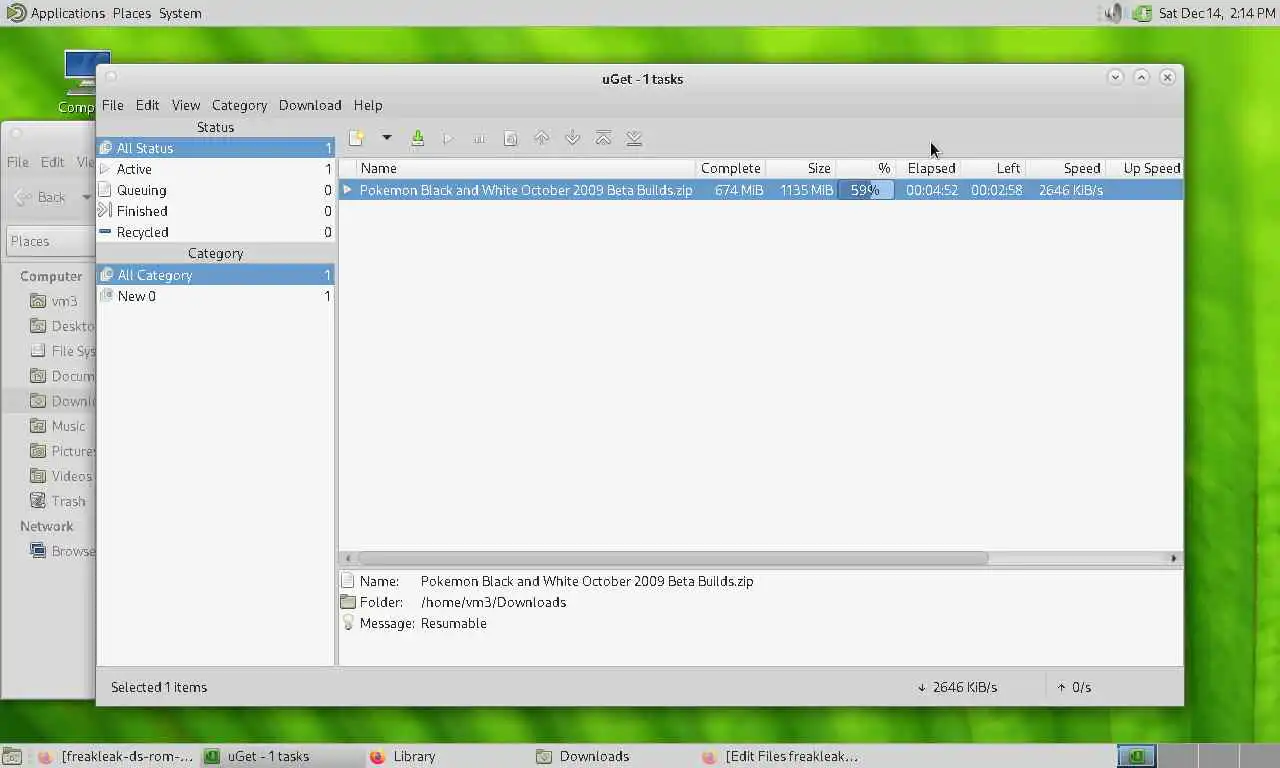Screen dimensions: 1280x768
Task: Select the Active status filter
Action: pos(215,169)
